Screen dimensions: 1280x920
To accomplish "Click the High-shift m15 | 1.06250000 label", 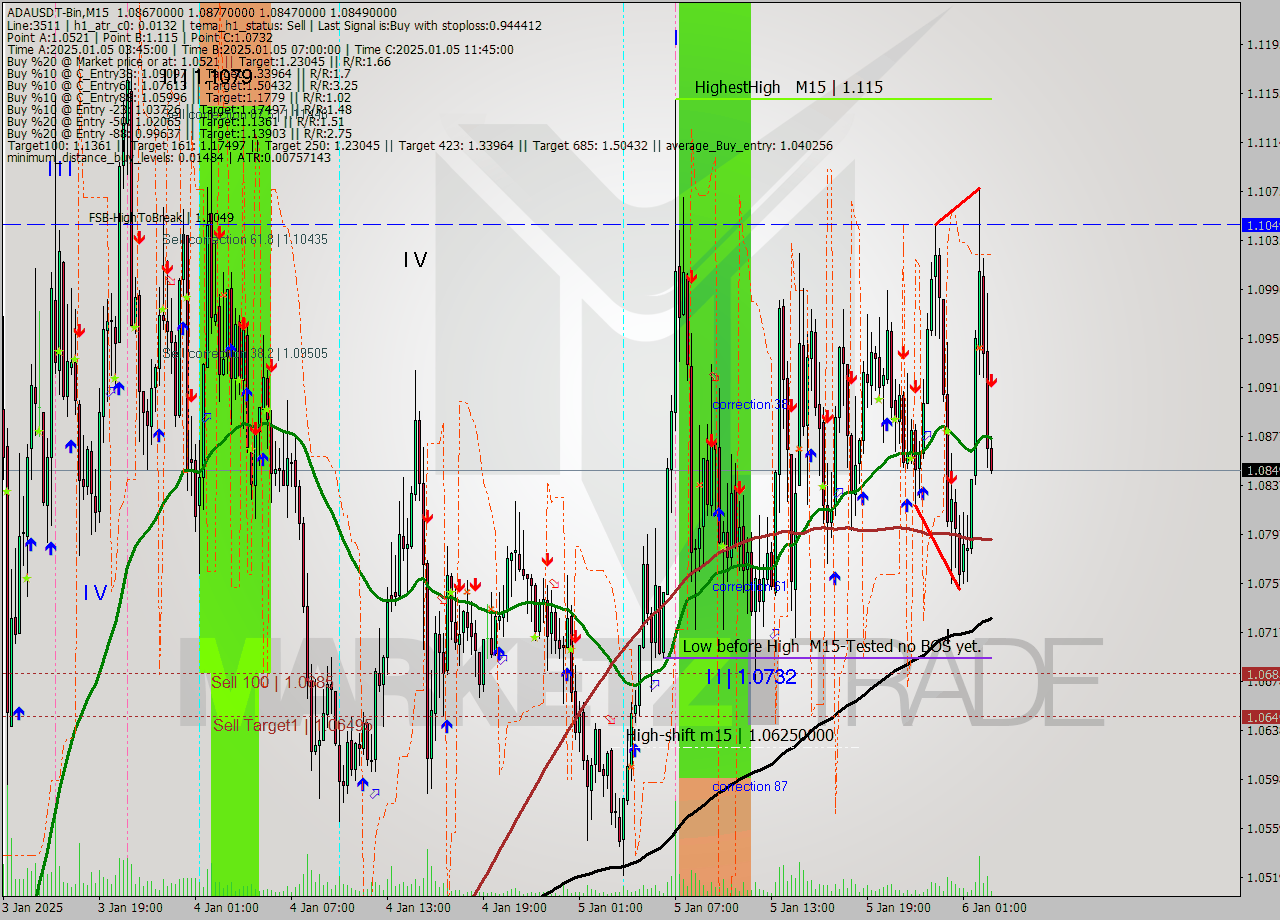I will coord(730,735).
